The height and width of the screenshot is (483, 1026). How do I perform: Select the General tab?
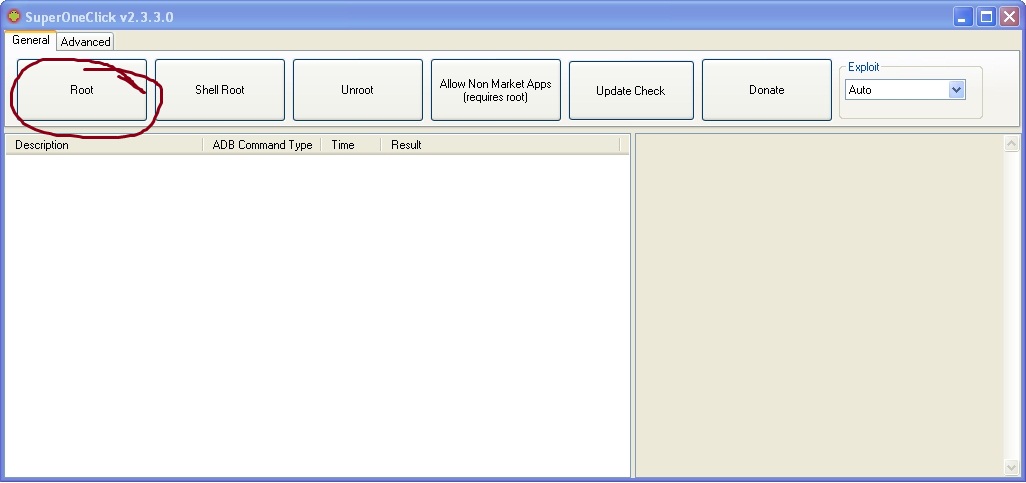click(30, 40)
